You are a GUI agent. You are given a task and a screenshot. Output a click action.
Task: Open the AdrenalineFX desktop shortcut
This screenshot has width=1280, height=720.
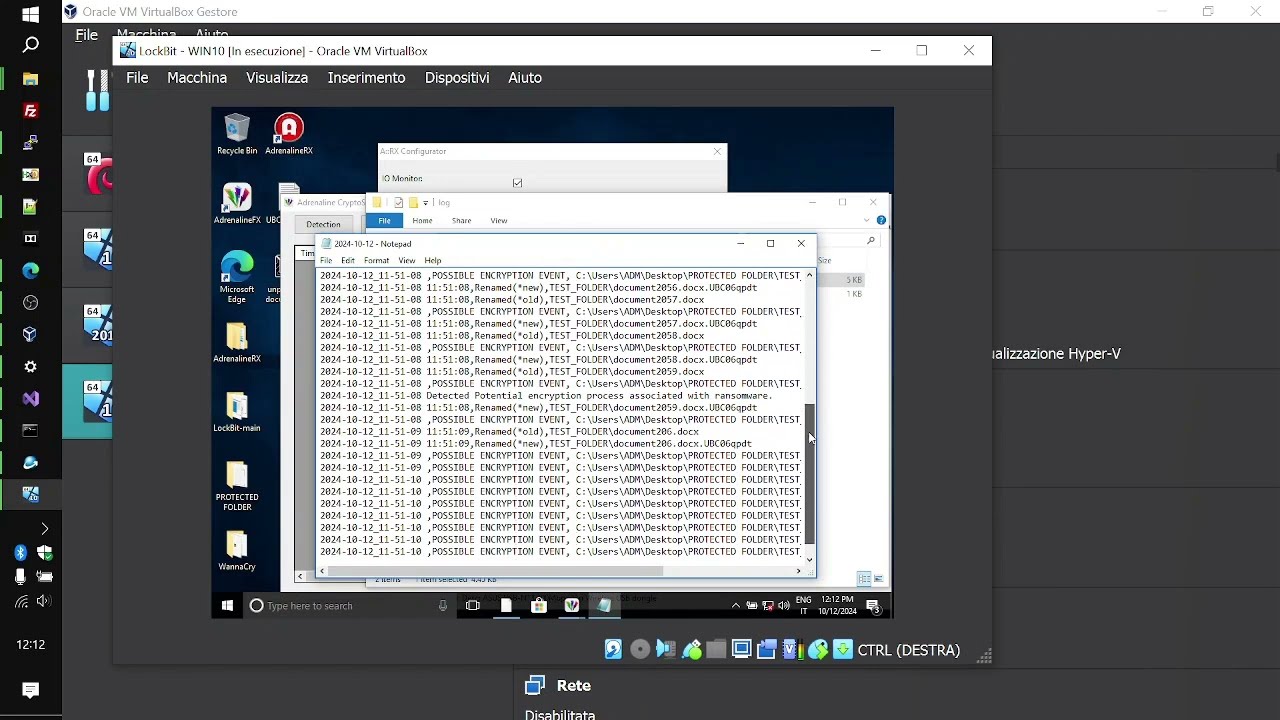[237, 203]
